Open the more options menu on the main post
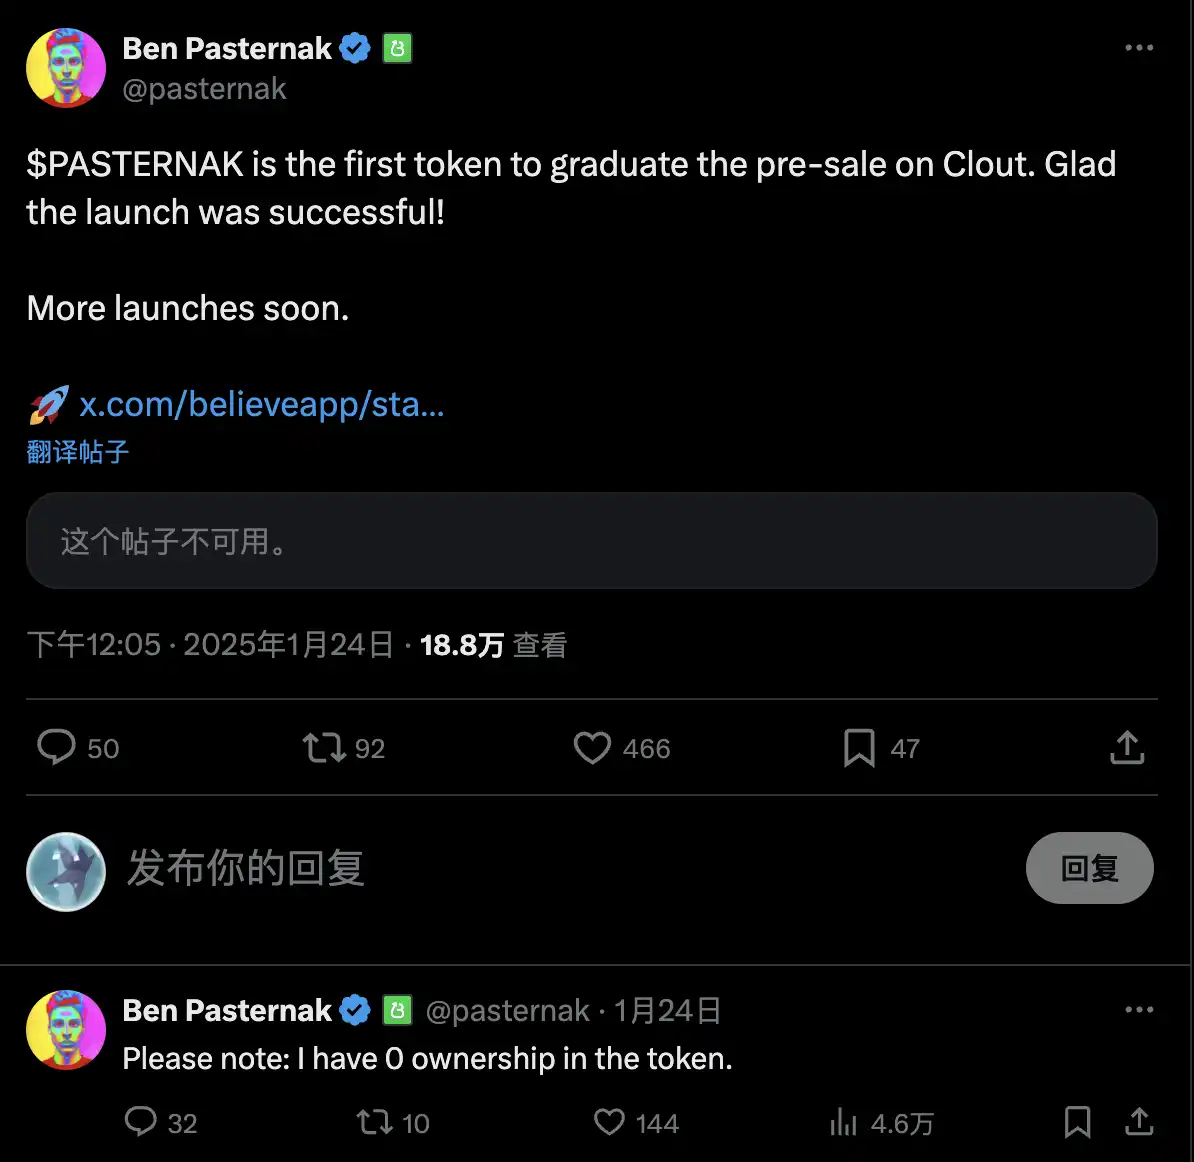 1140,47
